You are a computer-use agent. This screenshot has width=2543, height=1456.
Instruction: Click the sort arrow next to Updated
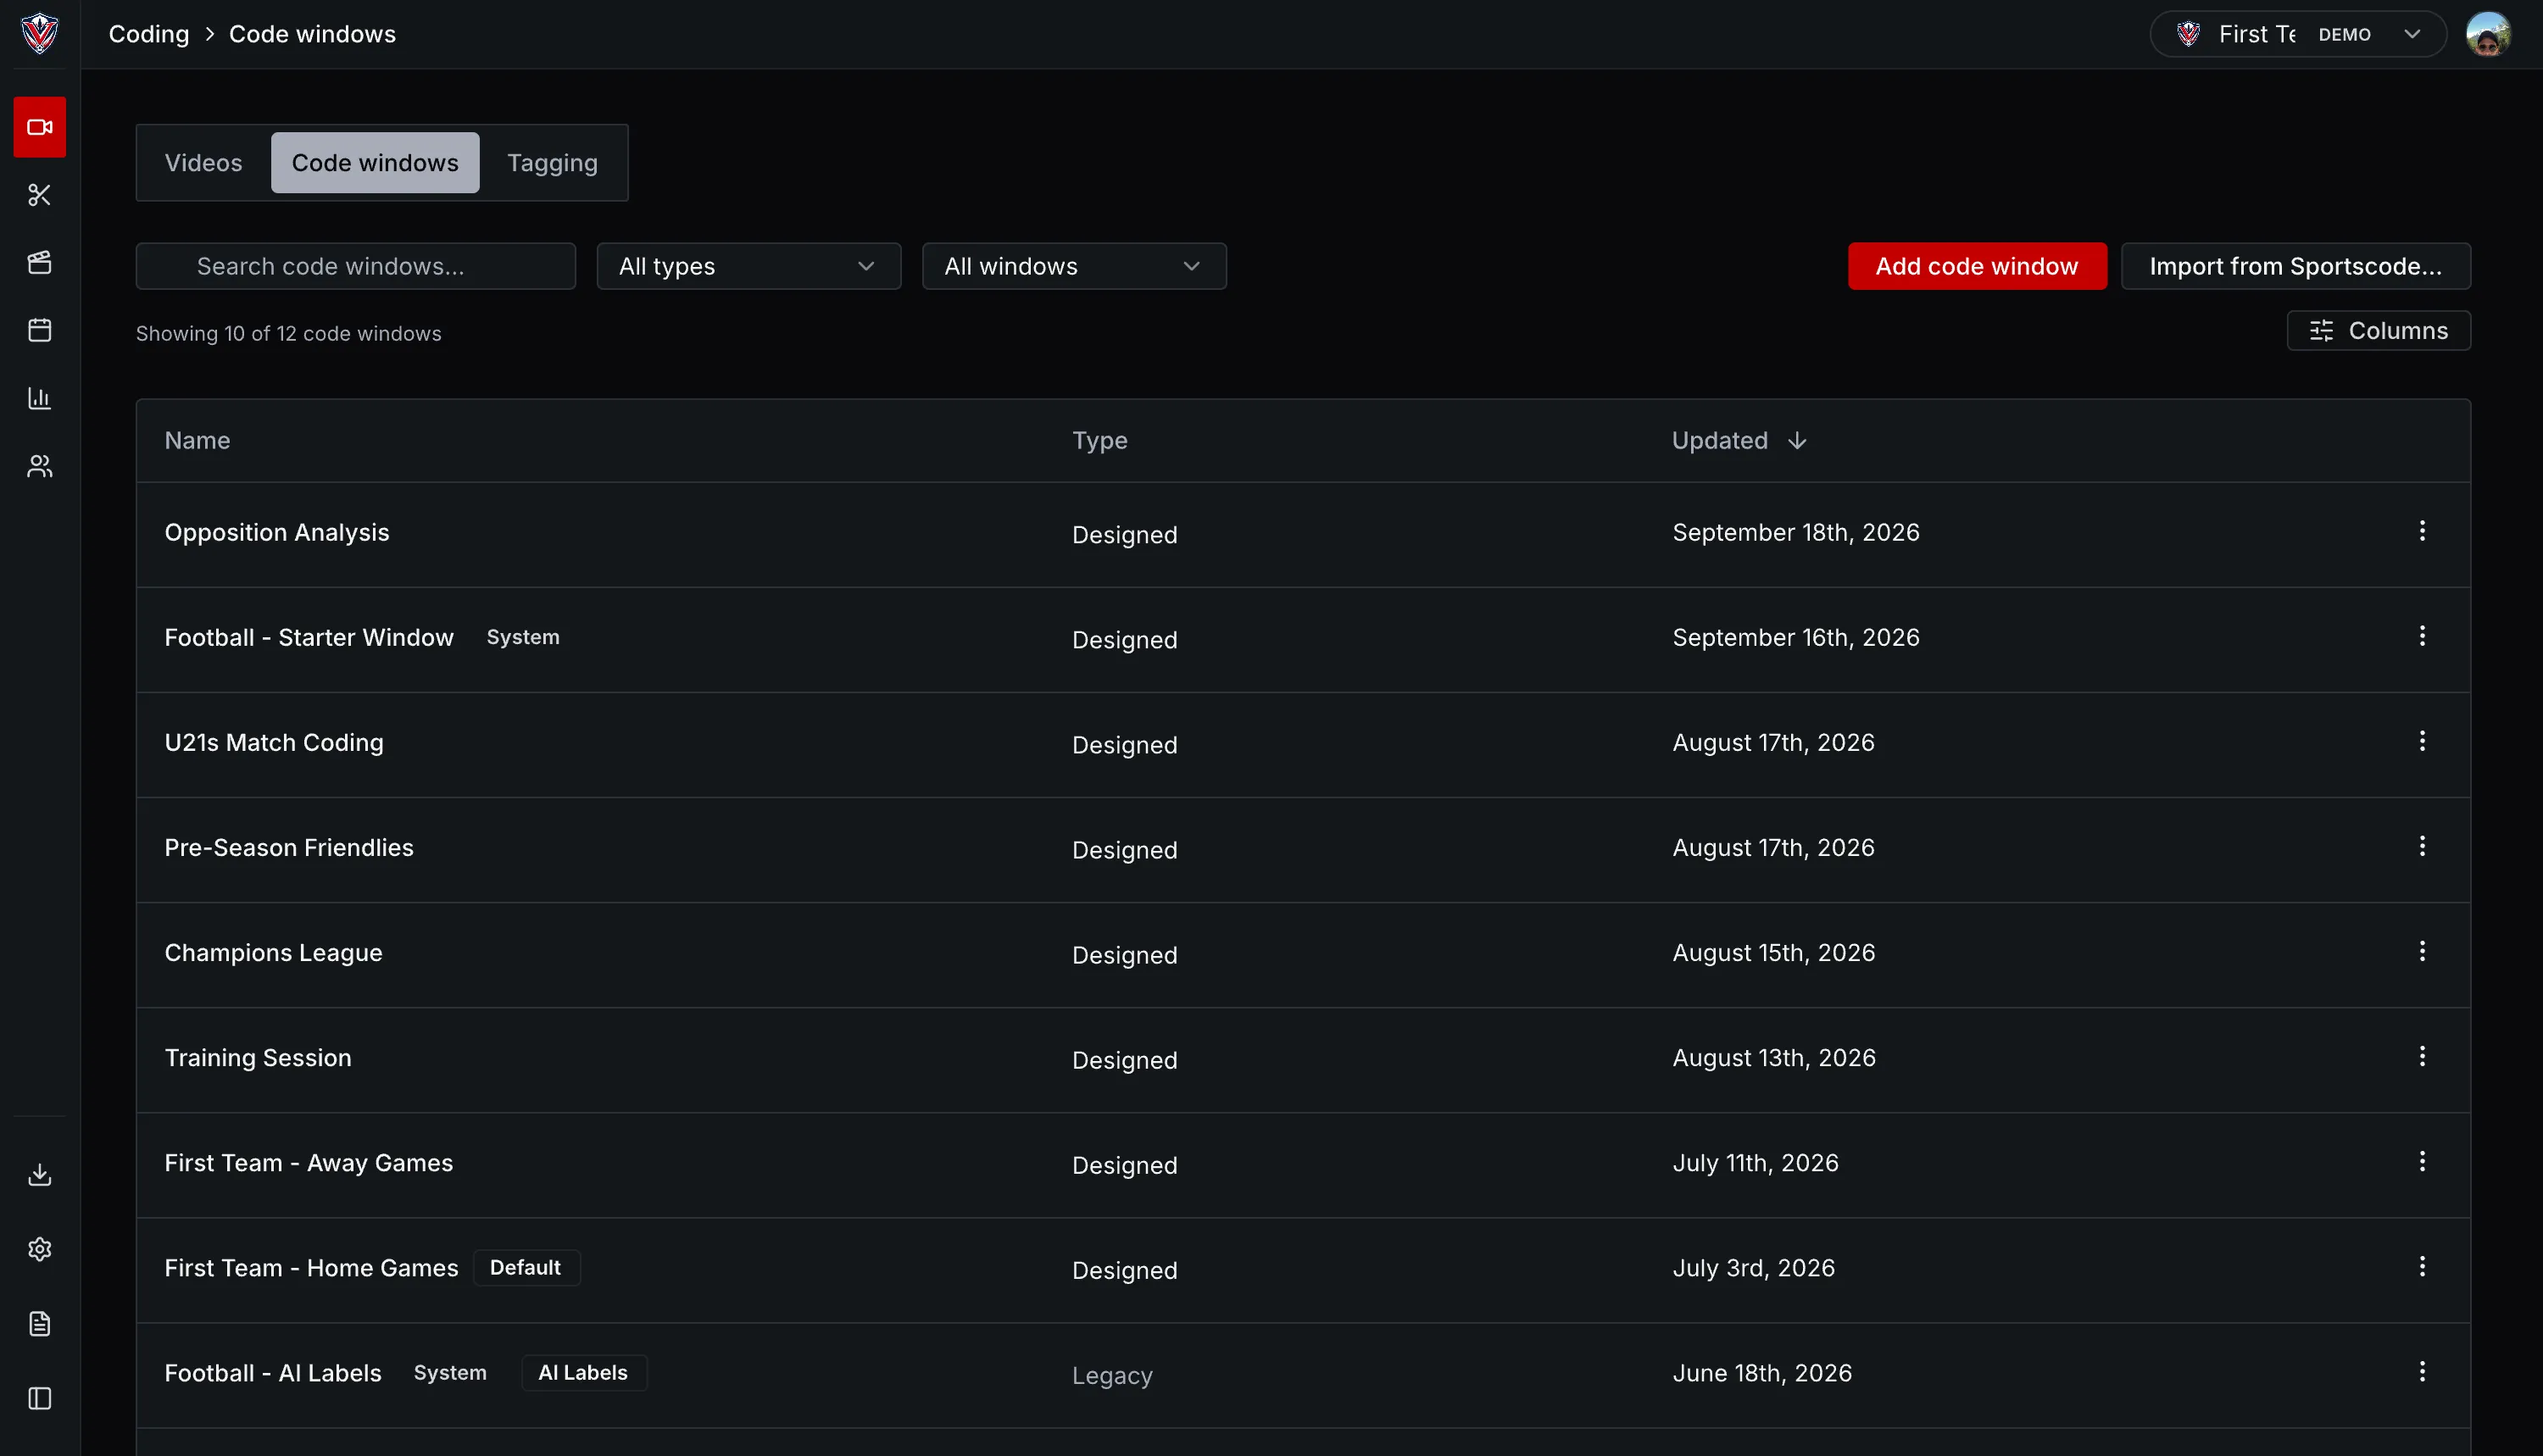click(x=1796, y=441)
